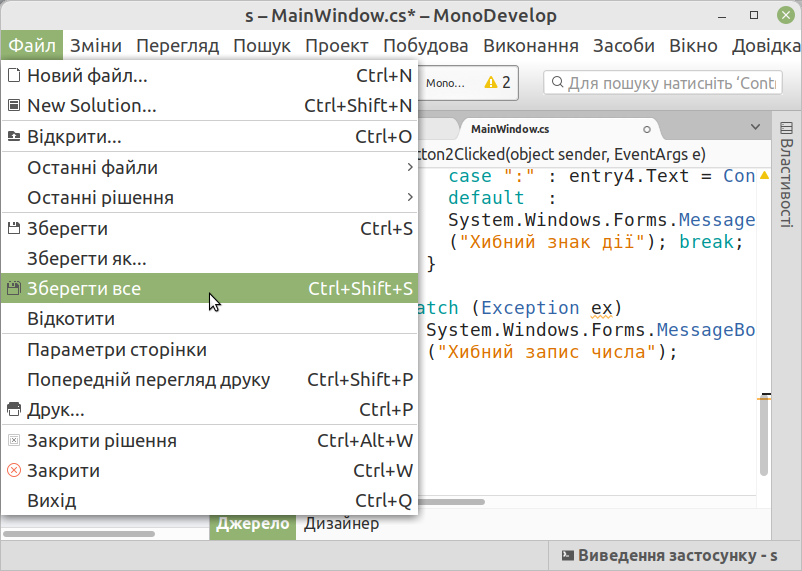Select Відкотити menu entry

coord(210,319)
